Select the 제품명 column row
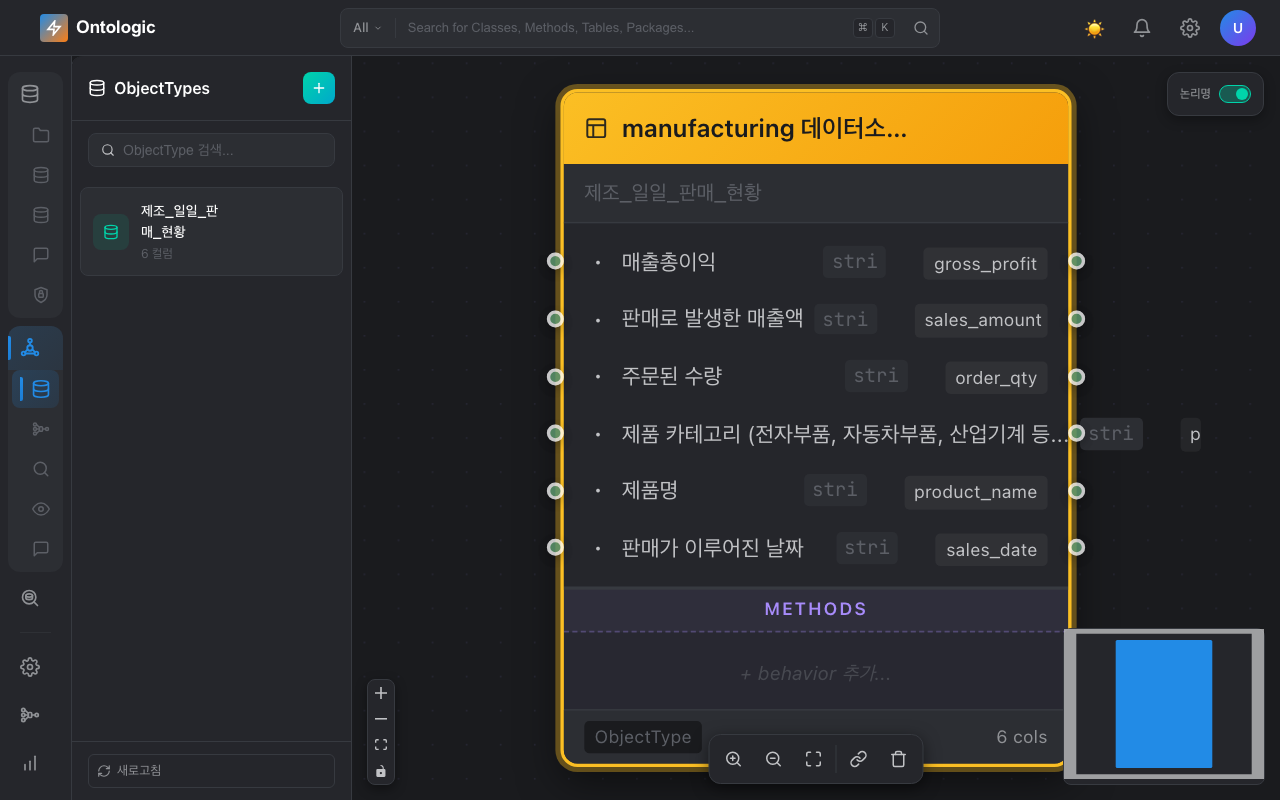Viewport: 1280px width, 800px height. (816, 490)
